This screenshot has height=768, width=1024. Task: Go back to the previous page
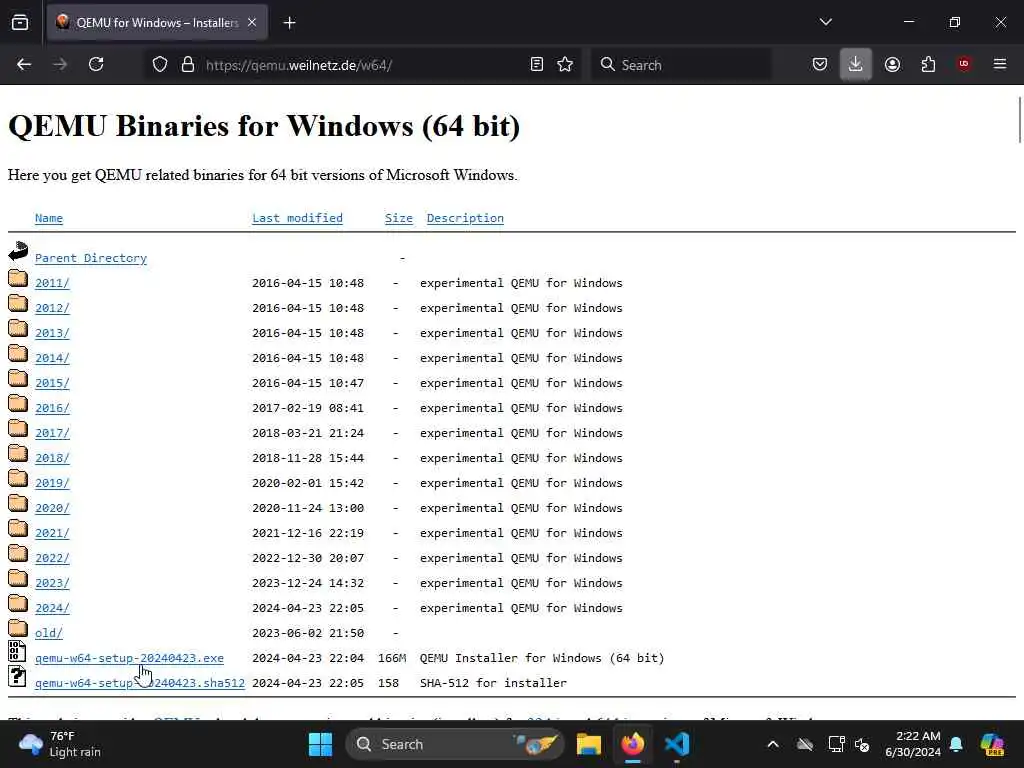24,65
